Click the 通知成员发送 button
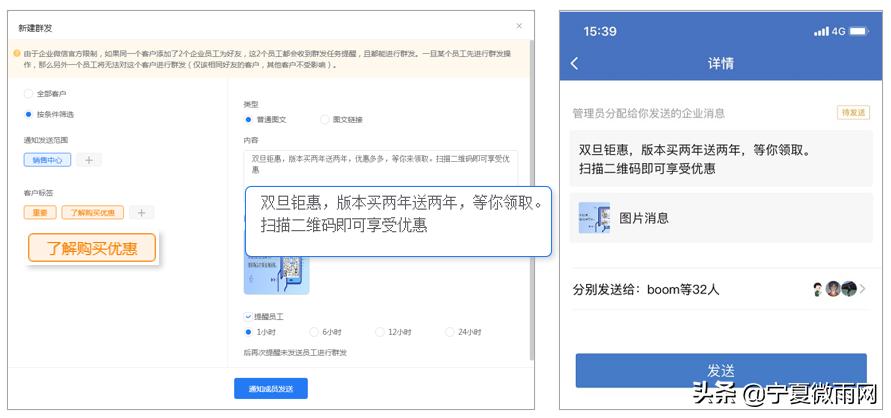Screen dimensions: 891x418 (x=271, y=389)
